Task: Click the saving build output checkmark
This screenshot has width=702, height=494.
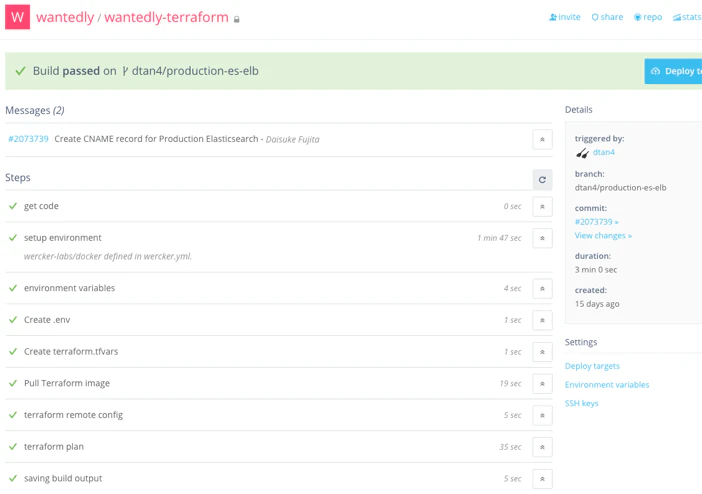Action: tap(13, 478)
